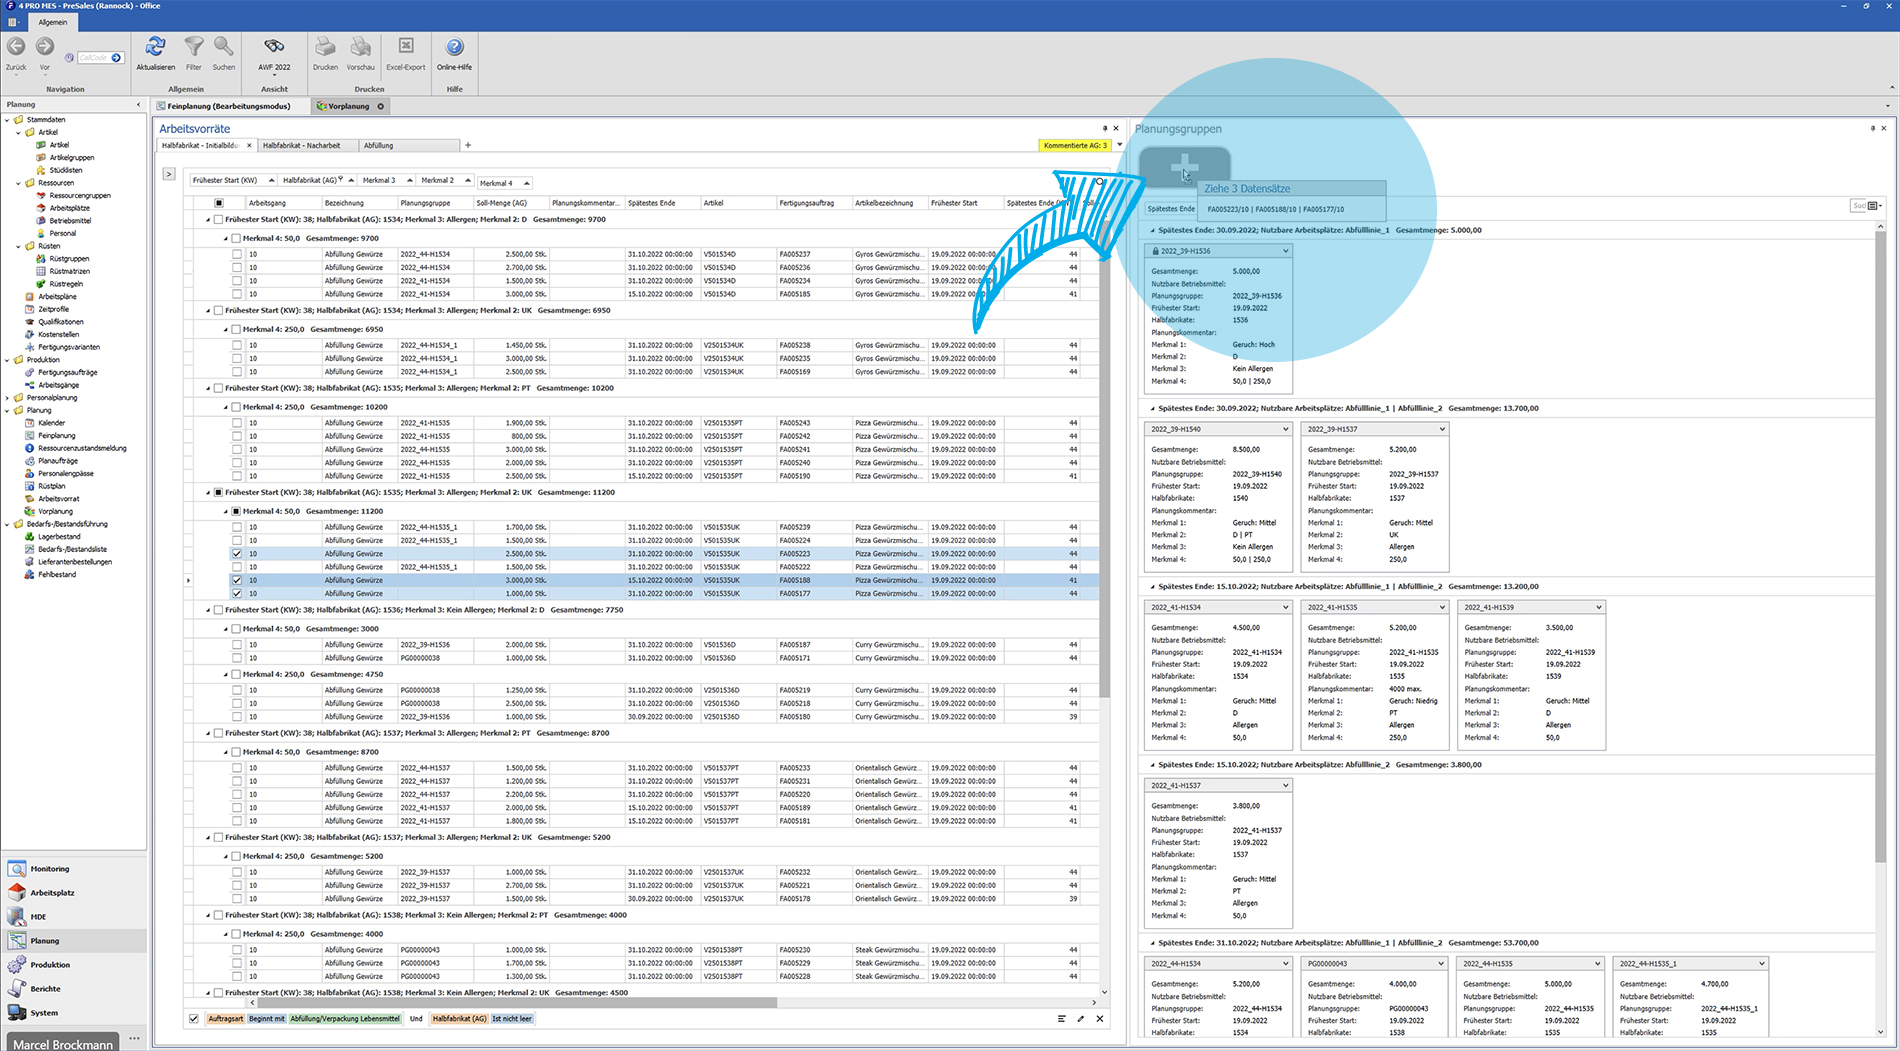This screenshot has width=1900, height=1051.
Task: Open the Berichte module in sidebar
Action: pos(74,989)
